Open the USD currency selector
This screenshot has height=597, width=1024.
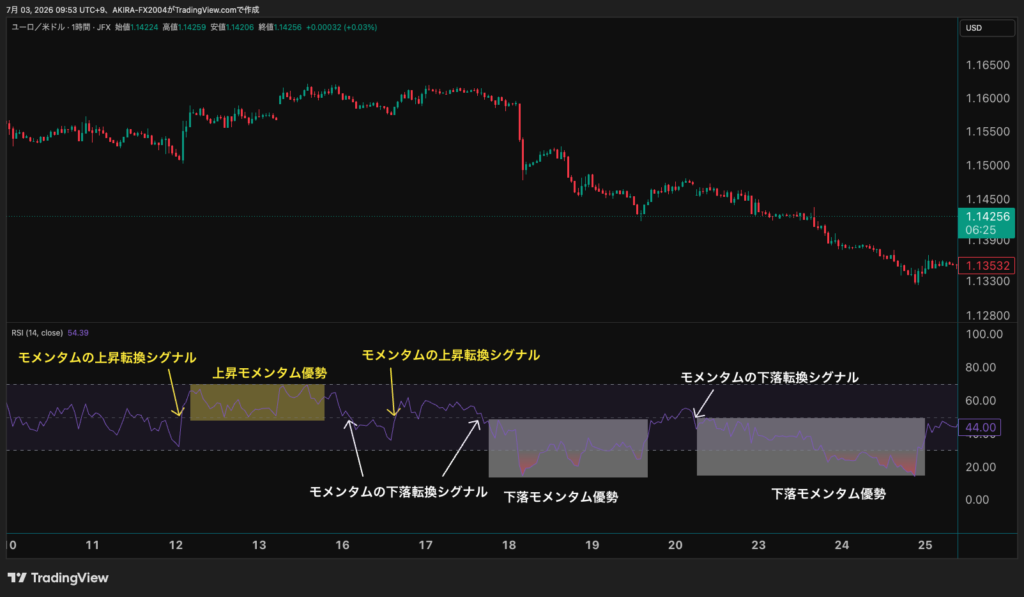(x=987, y=28)
